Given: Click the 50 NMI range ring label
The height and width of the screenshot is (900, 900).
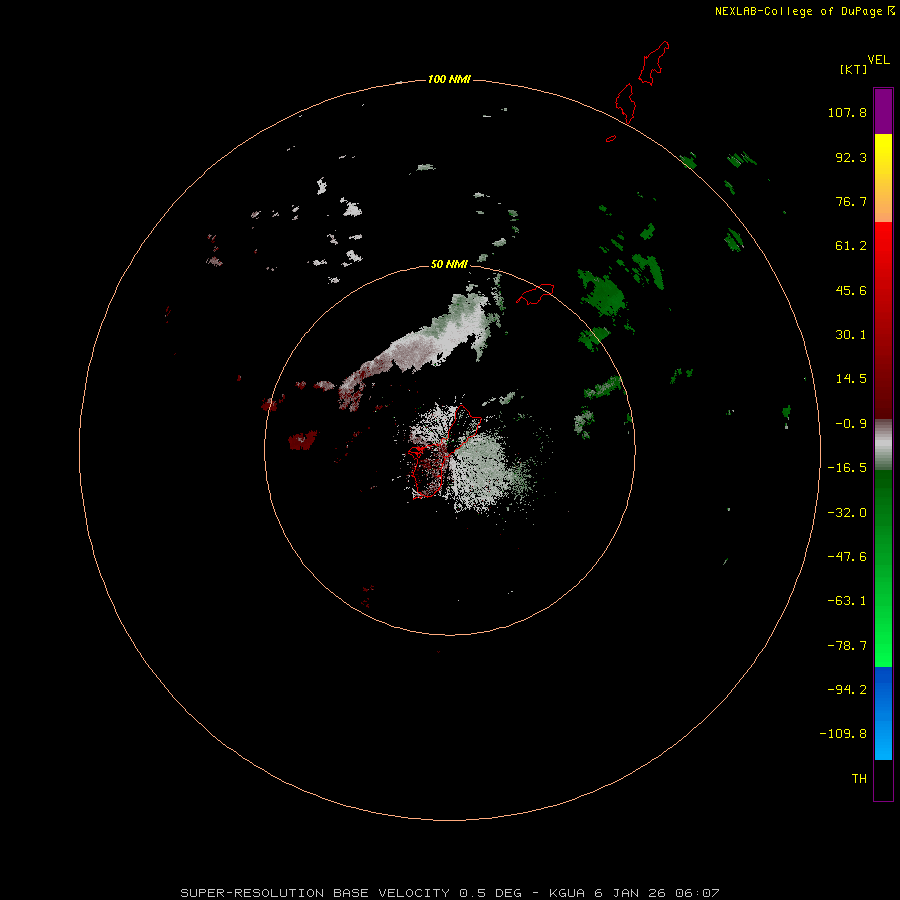Looking at the screenshot, I should tap(449, 264).
